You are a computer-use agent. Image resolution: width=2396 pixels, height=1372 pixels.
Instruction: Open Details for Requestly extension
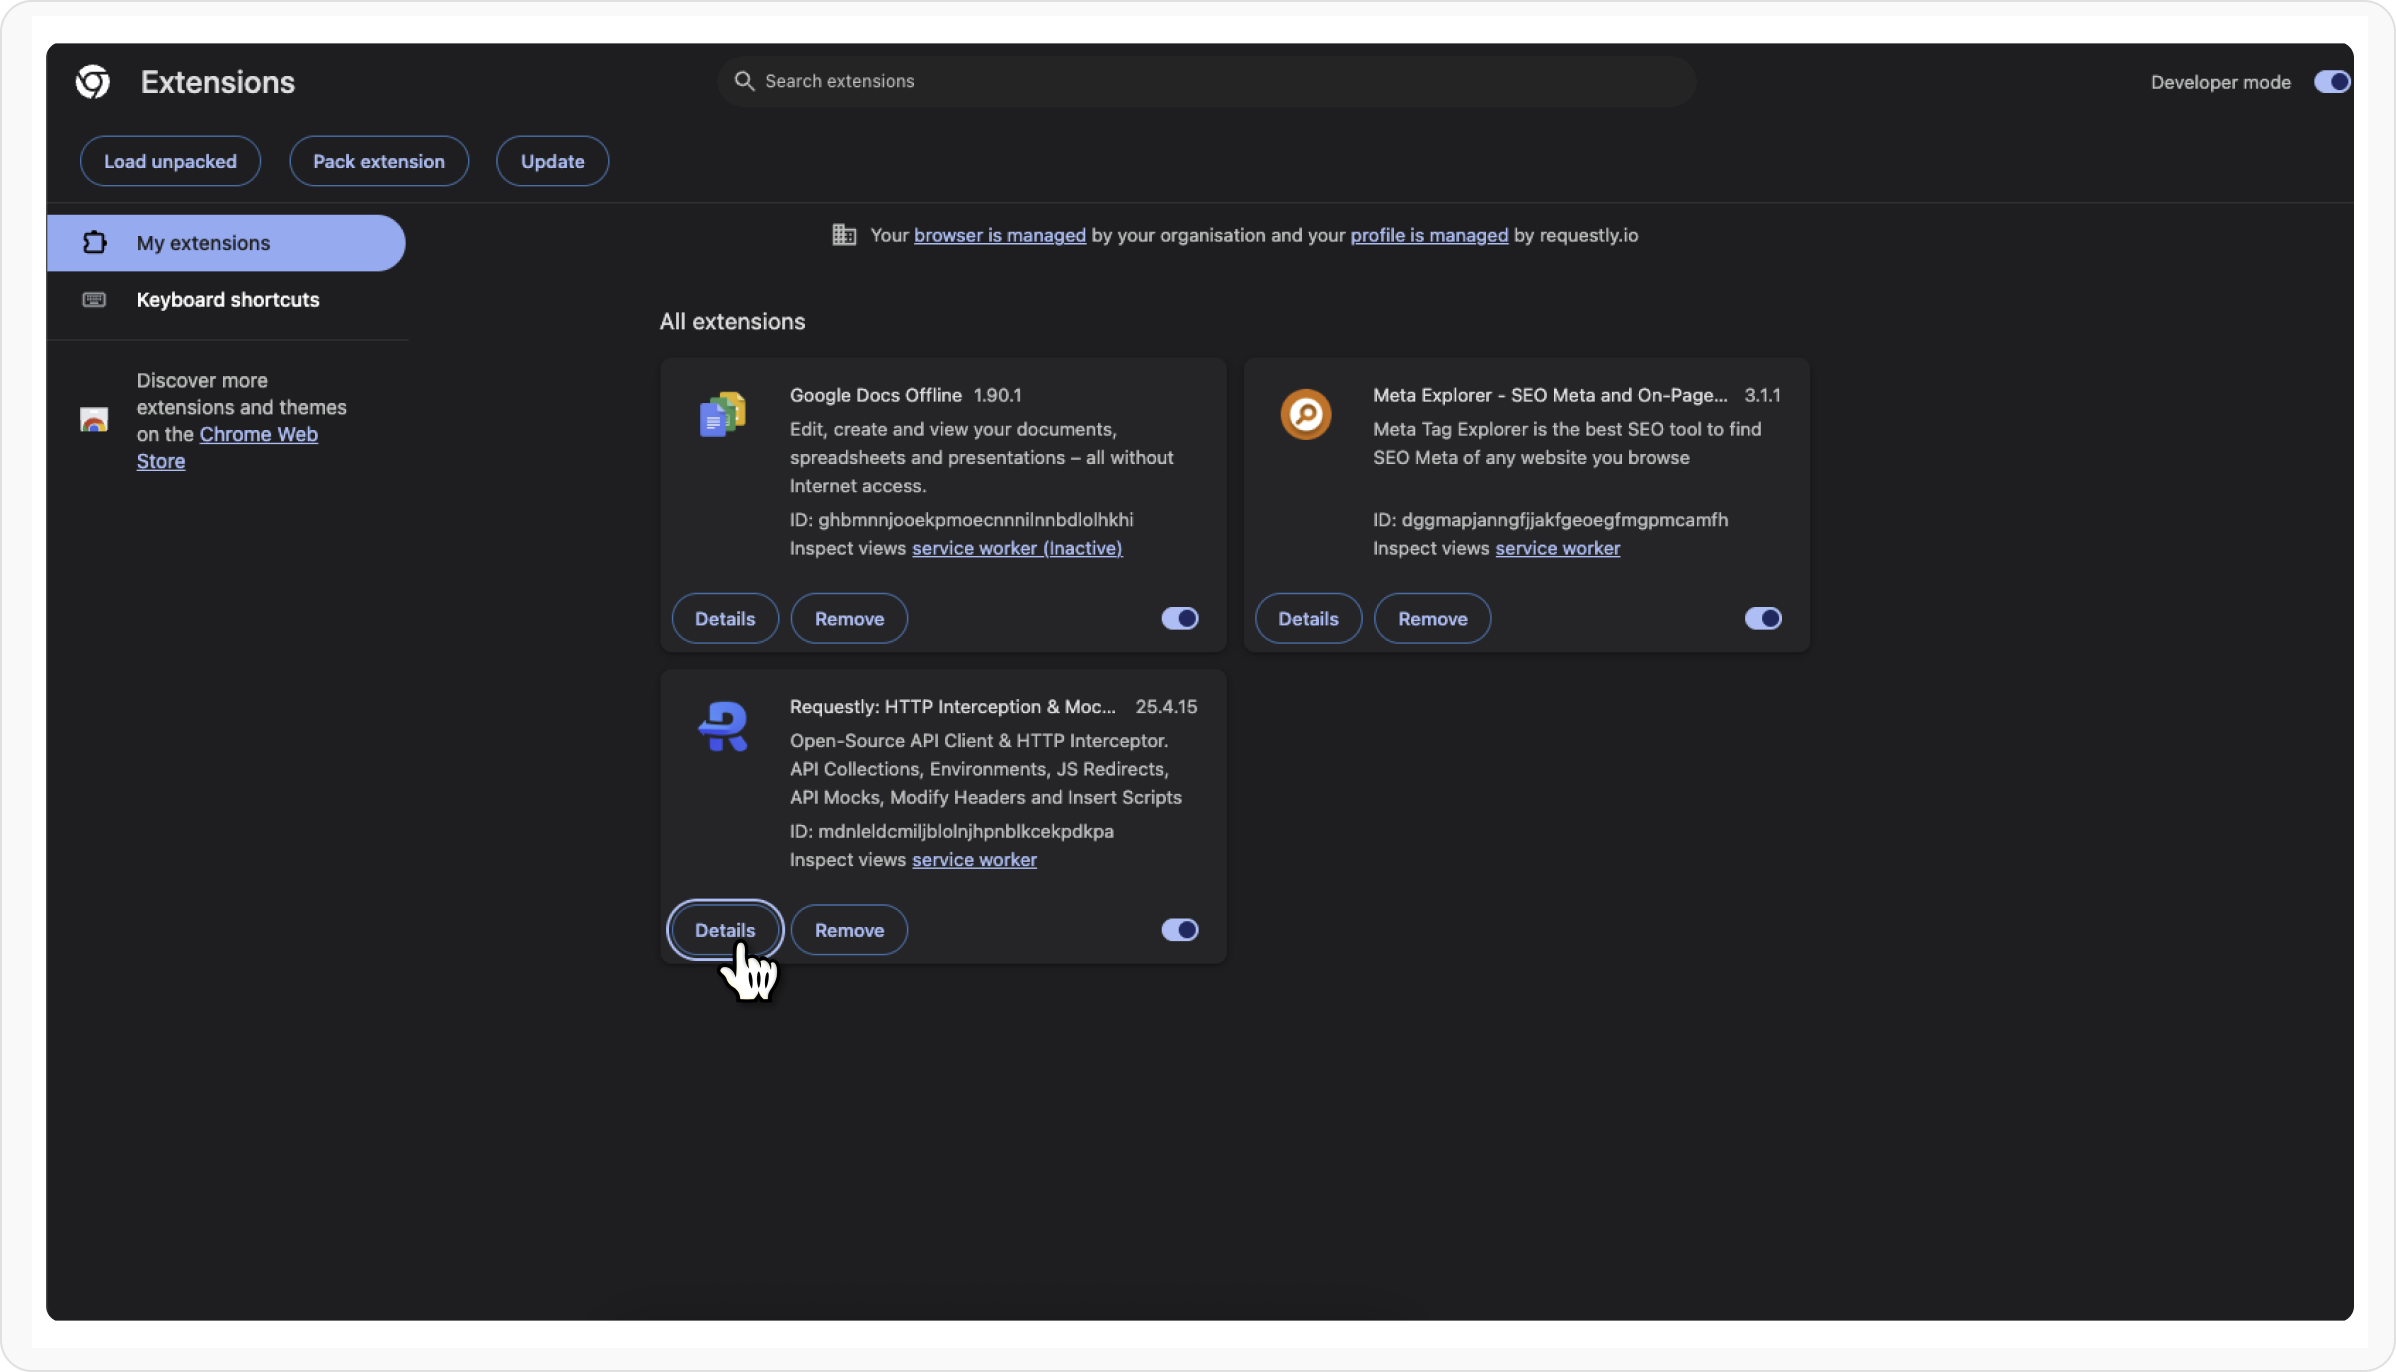(724, 930)
